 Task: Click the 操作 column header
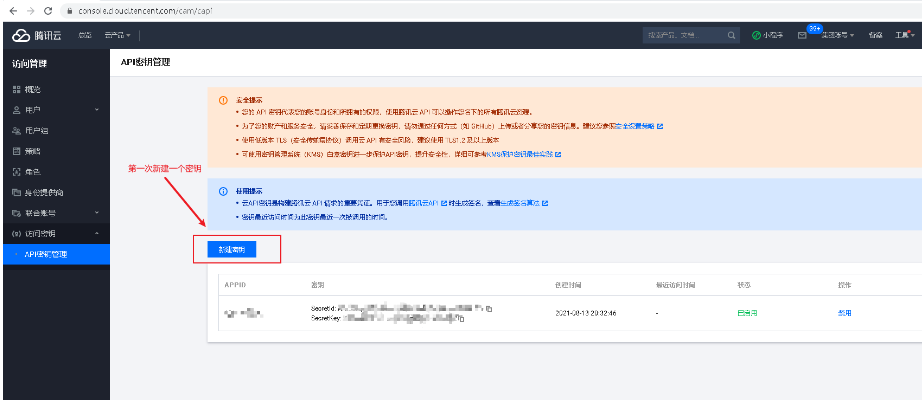pos(844,285)
